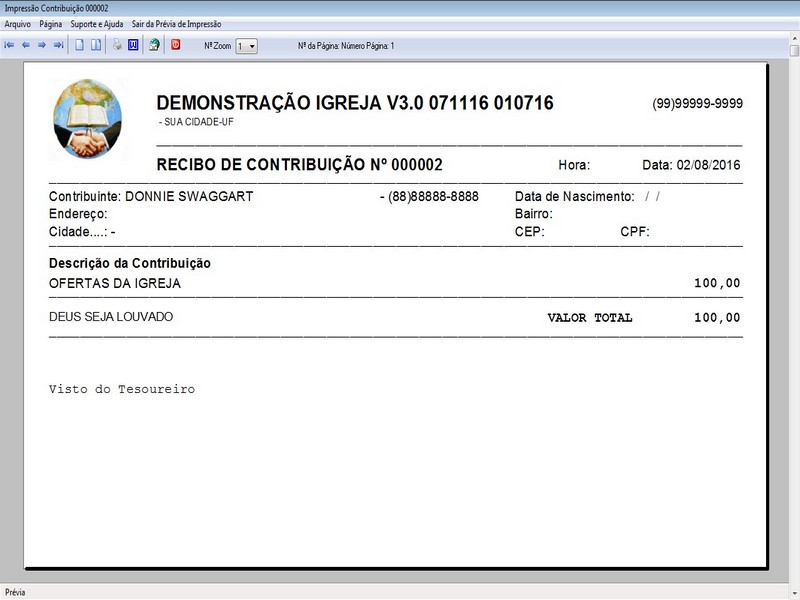
Task: Click red power exit icon
Action: [x=176, y=45]
